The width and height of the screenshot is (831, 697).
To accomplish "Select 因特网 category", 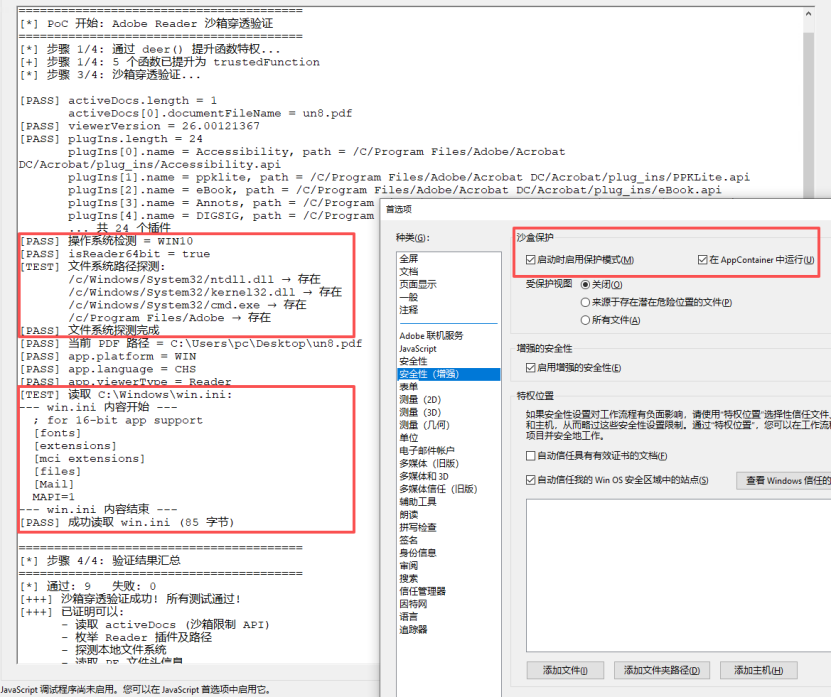I will pyautogui.click(x=413, y=604).
